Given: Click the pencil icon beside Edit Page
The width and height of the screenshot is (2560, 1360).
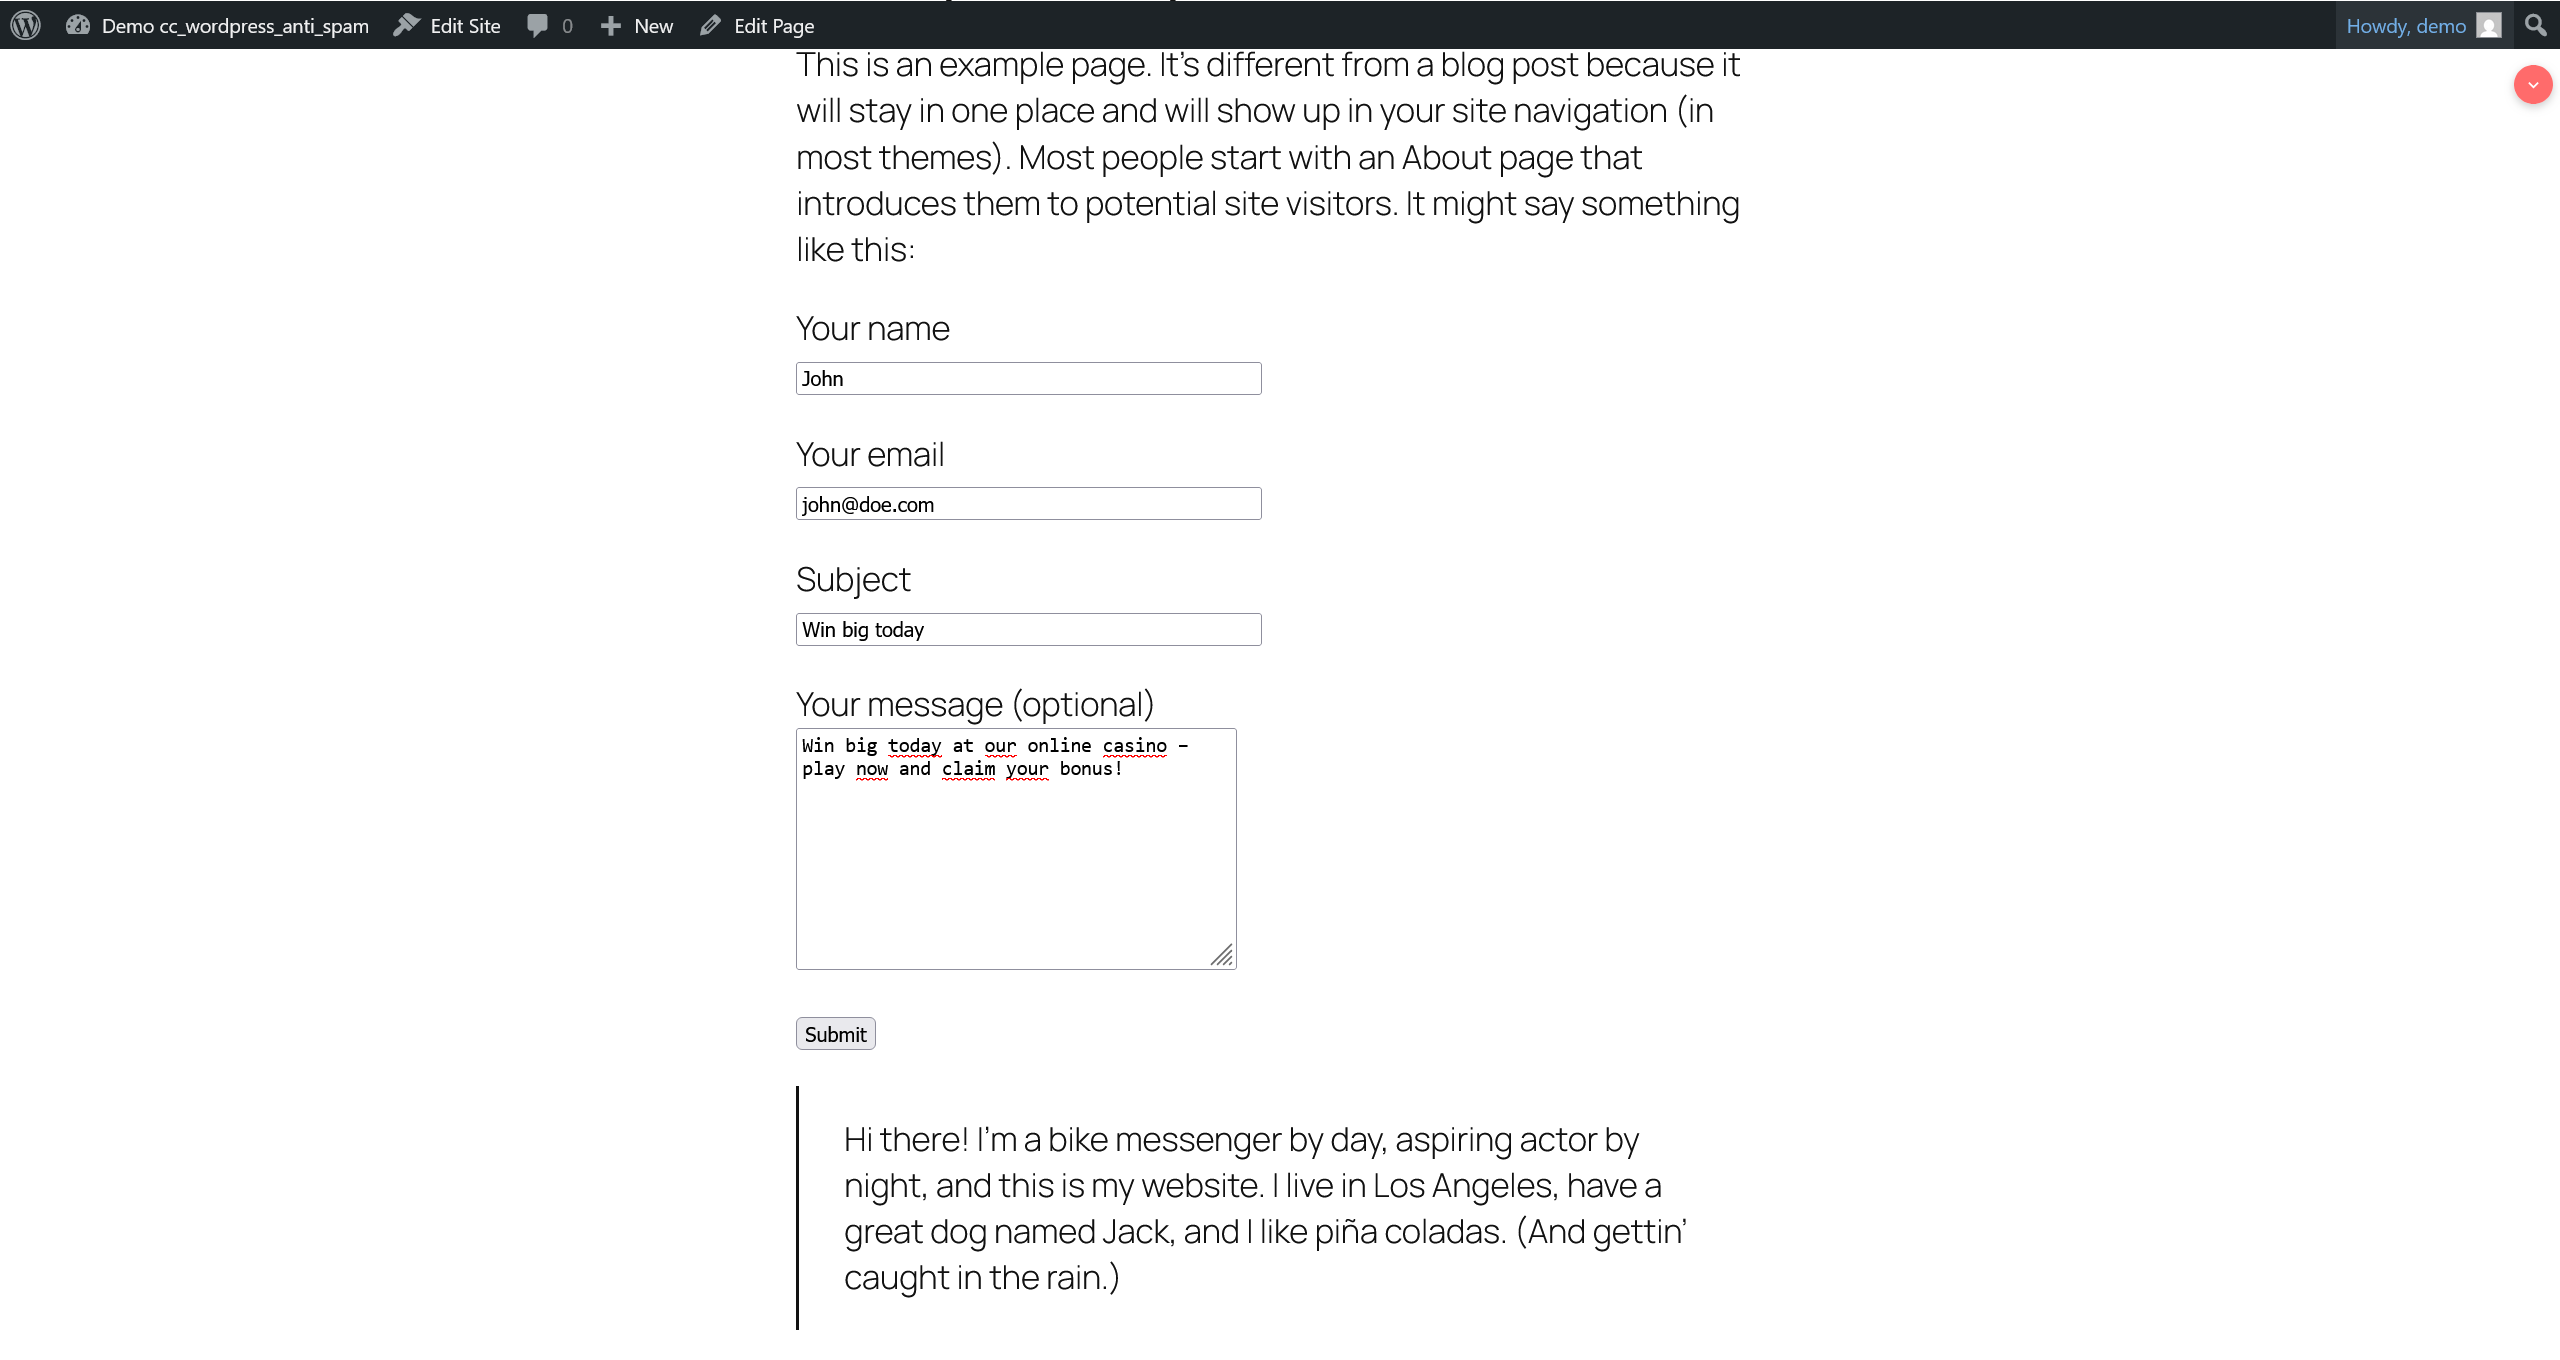Looking at the screenshot, I should tap(709, 25).
